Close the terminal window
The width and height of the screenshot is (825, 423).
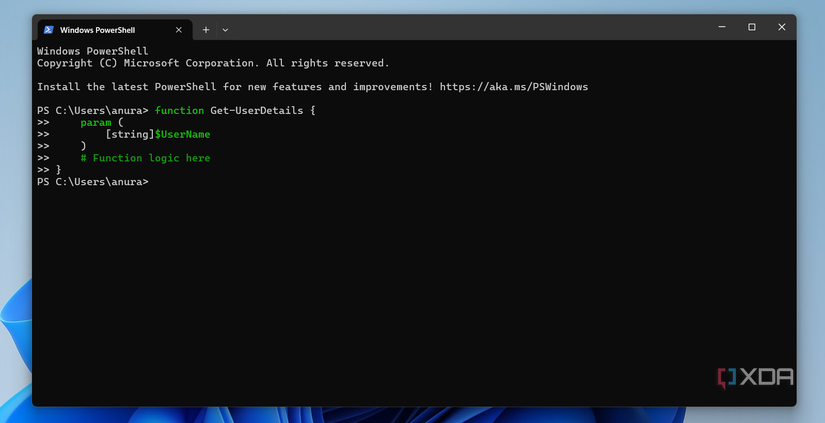tap(781, 27)
